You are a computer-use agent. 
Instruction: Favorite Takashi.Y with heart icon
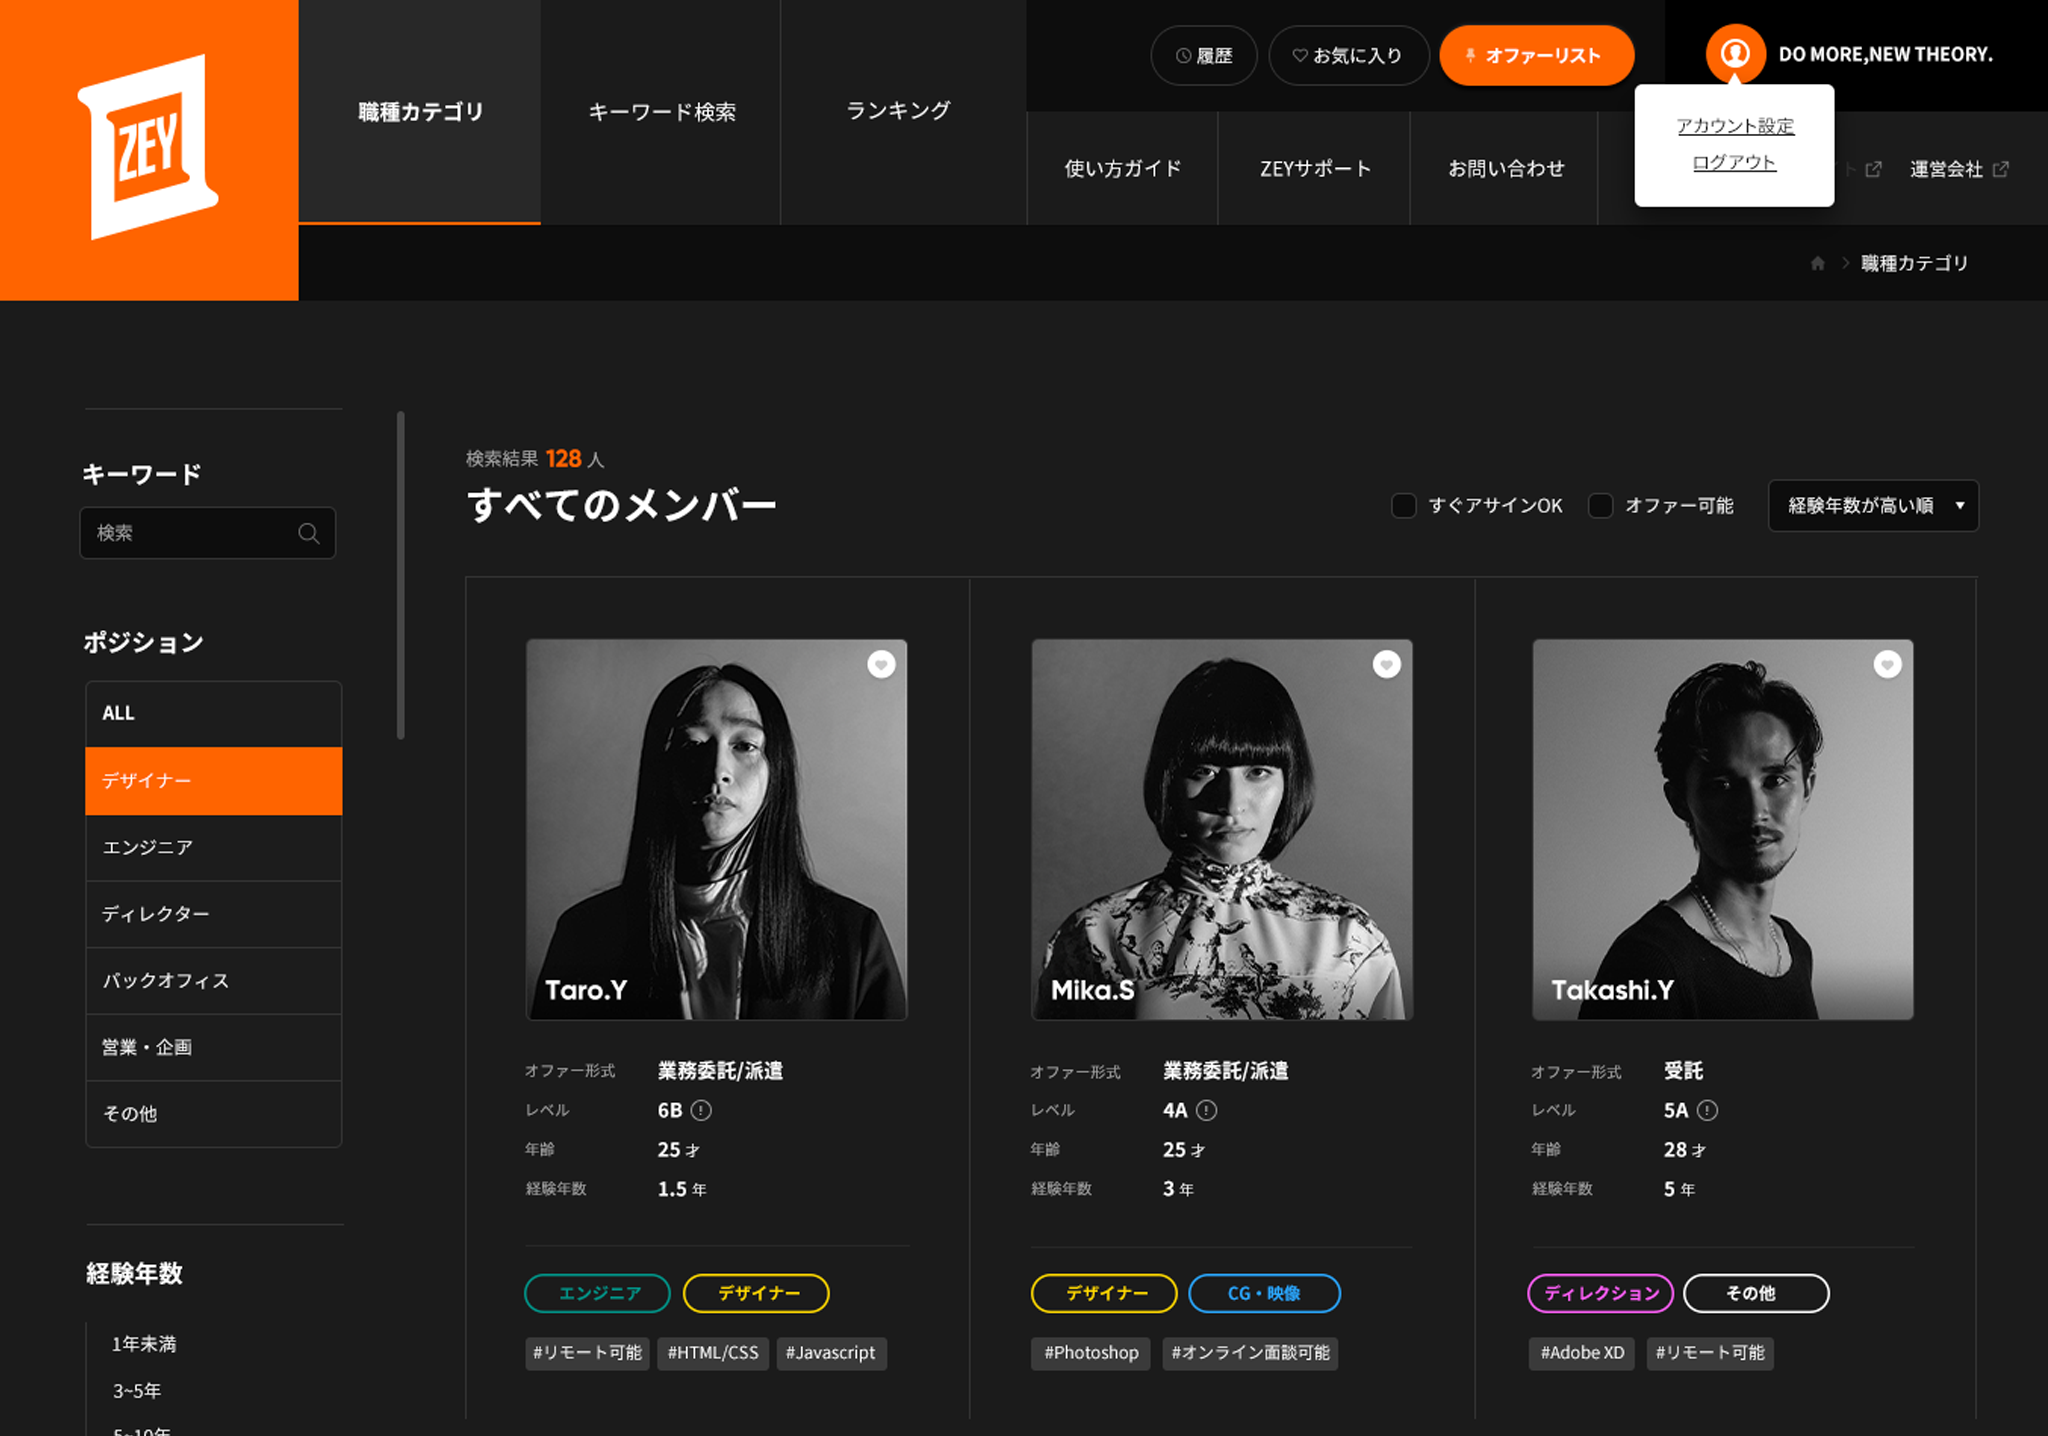coord(1887,665)
